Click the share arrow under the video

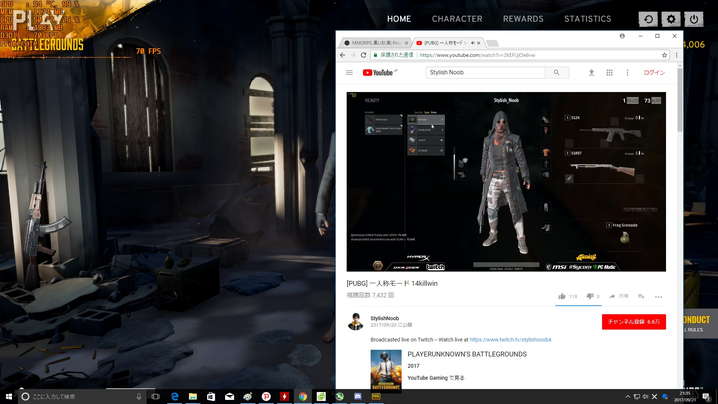[x=612, y=296]
